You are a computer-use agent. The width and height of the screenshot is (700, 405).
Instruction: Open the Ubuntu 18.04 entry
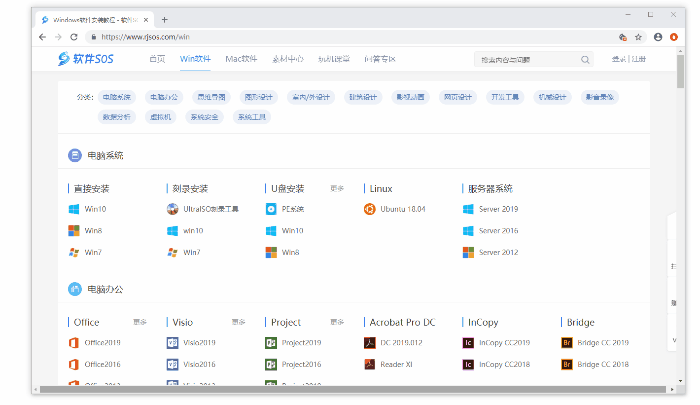click(395, 209)
